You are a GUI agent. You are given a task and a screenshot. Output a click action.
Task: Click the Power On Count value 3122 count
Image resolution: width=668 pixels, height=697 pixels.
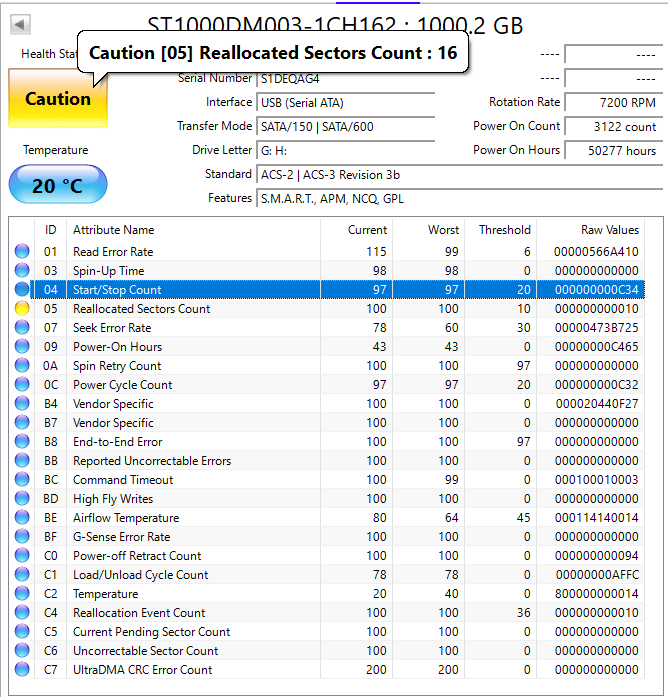[x=614, y=127]
